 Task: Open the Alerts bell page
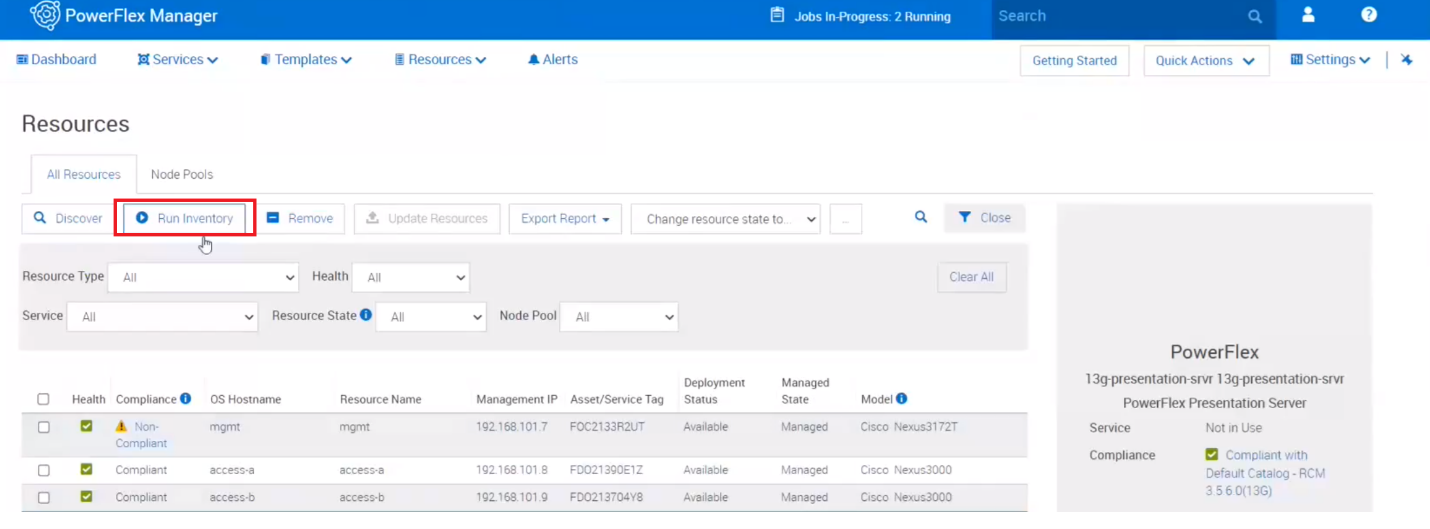pyautogui.click(x=553, y=60)
